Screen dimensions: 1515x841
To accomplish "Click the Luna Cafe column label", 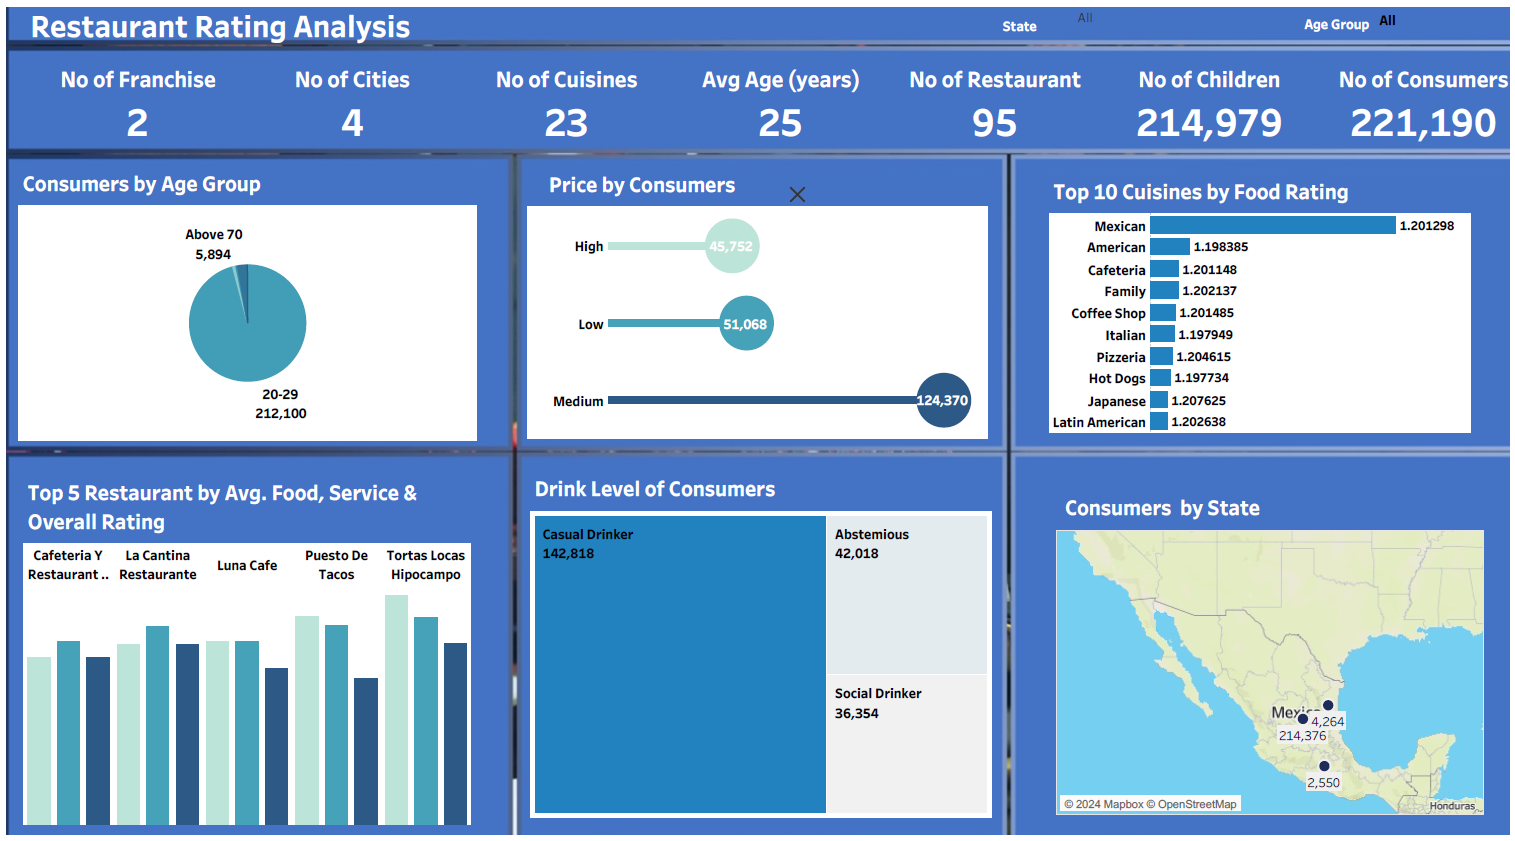I will click(x=247, y=566).
